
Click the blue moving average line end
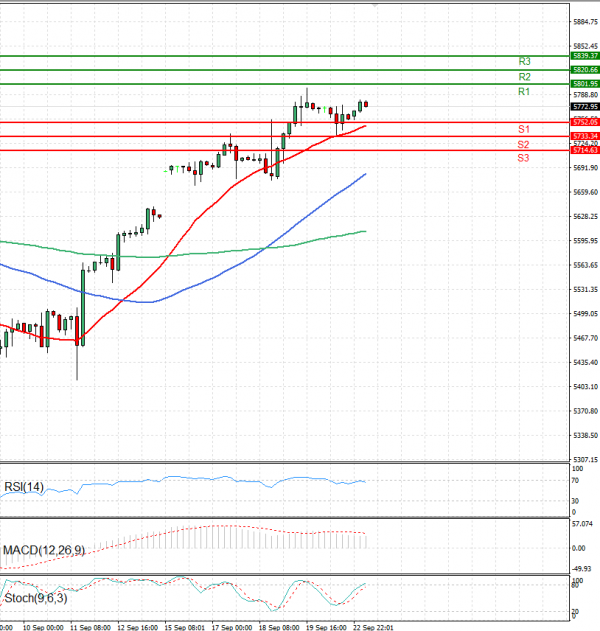(365, 174)
